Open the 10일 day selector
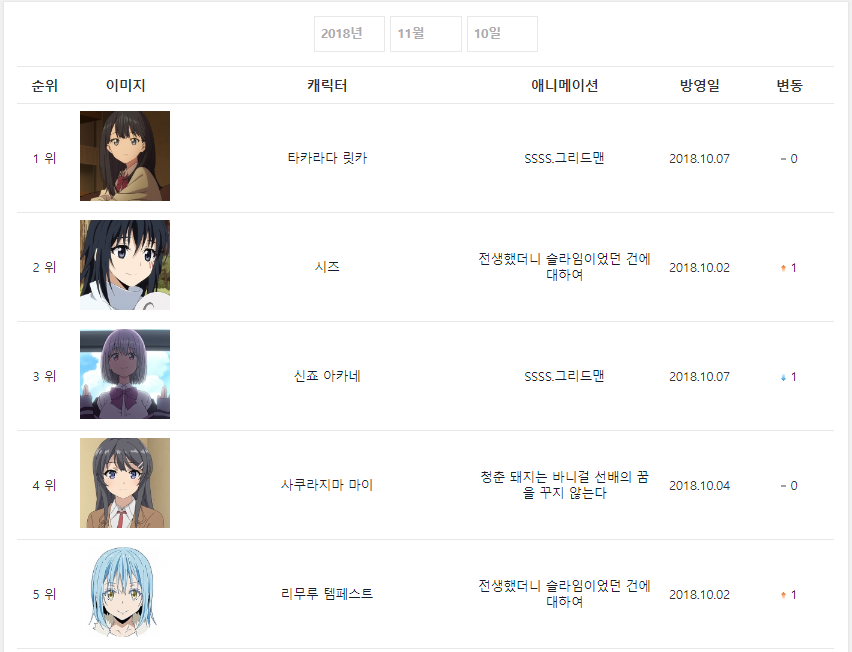 click(502, 34)
